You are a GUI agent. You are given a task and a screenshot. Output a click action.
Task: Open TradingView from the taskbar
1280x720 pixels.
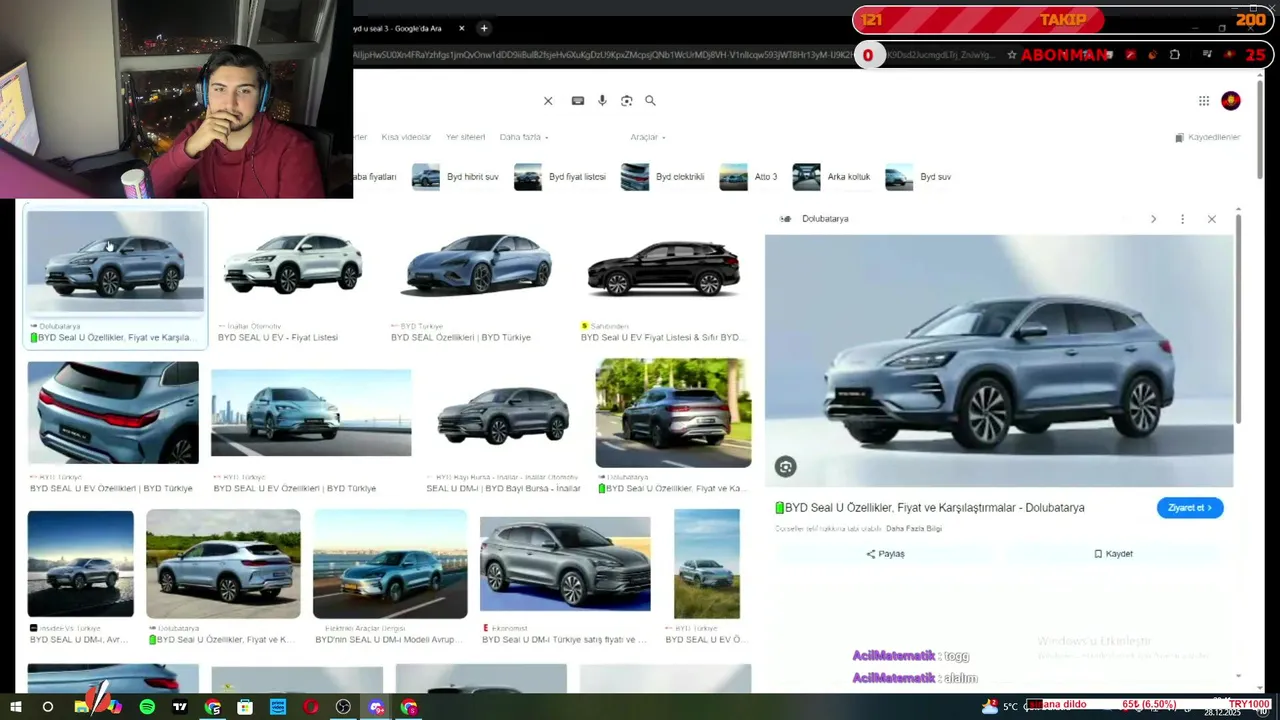point(180,707)
